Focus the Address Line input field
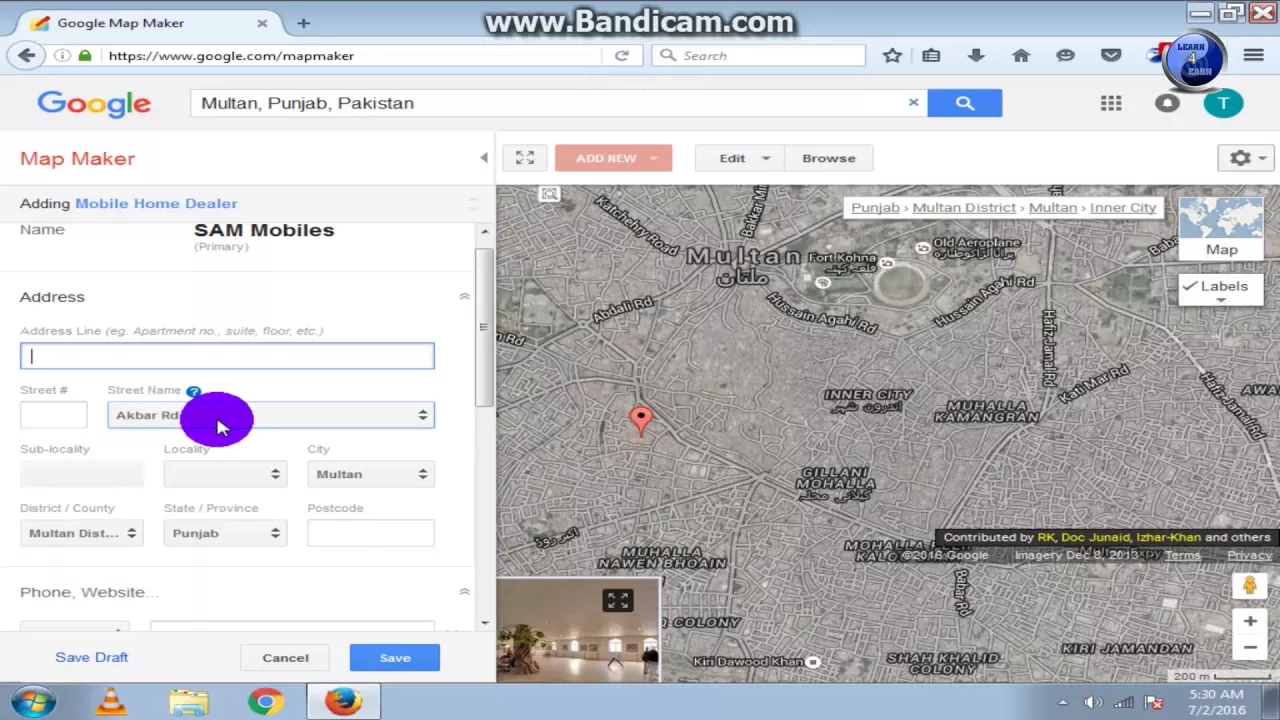This screenshot has width=1280, height=720. (227, 356)
